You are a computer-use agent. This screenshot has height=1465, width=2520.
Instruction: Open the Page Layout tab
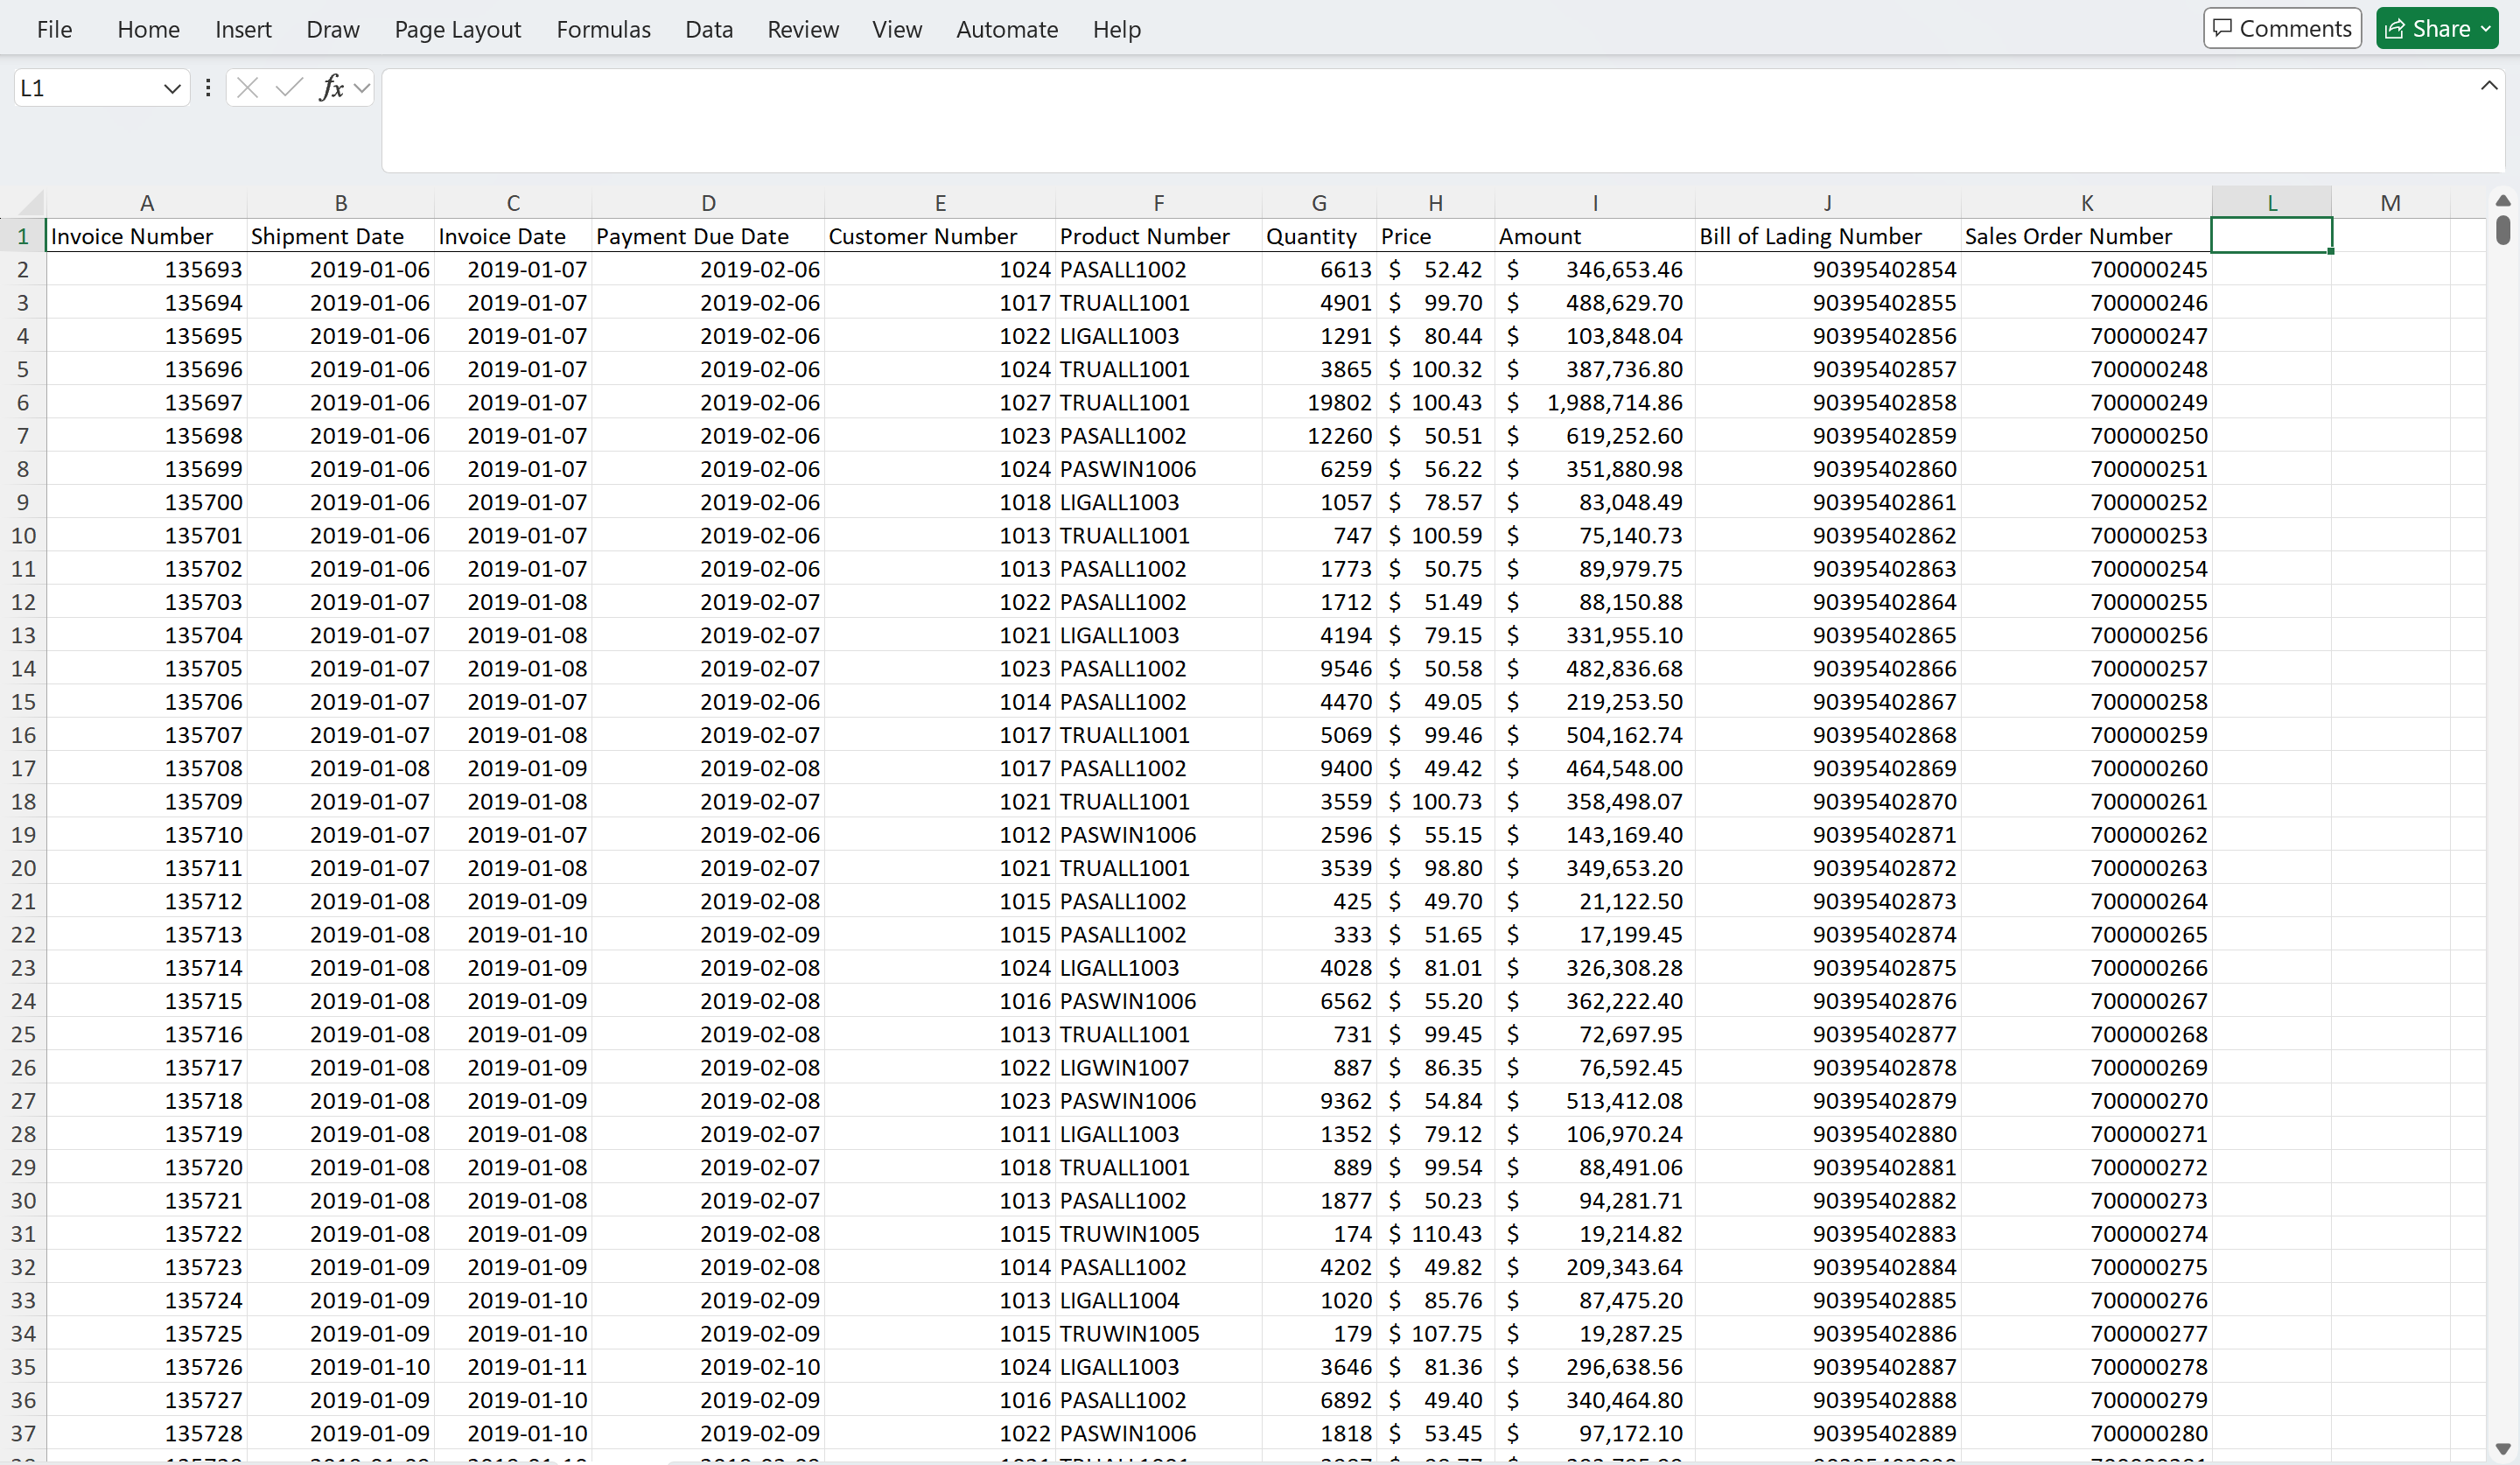click(457, 30)
